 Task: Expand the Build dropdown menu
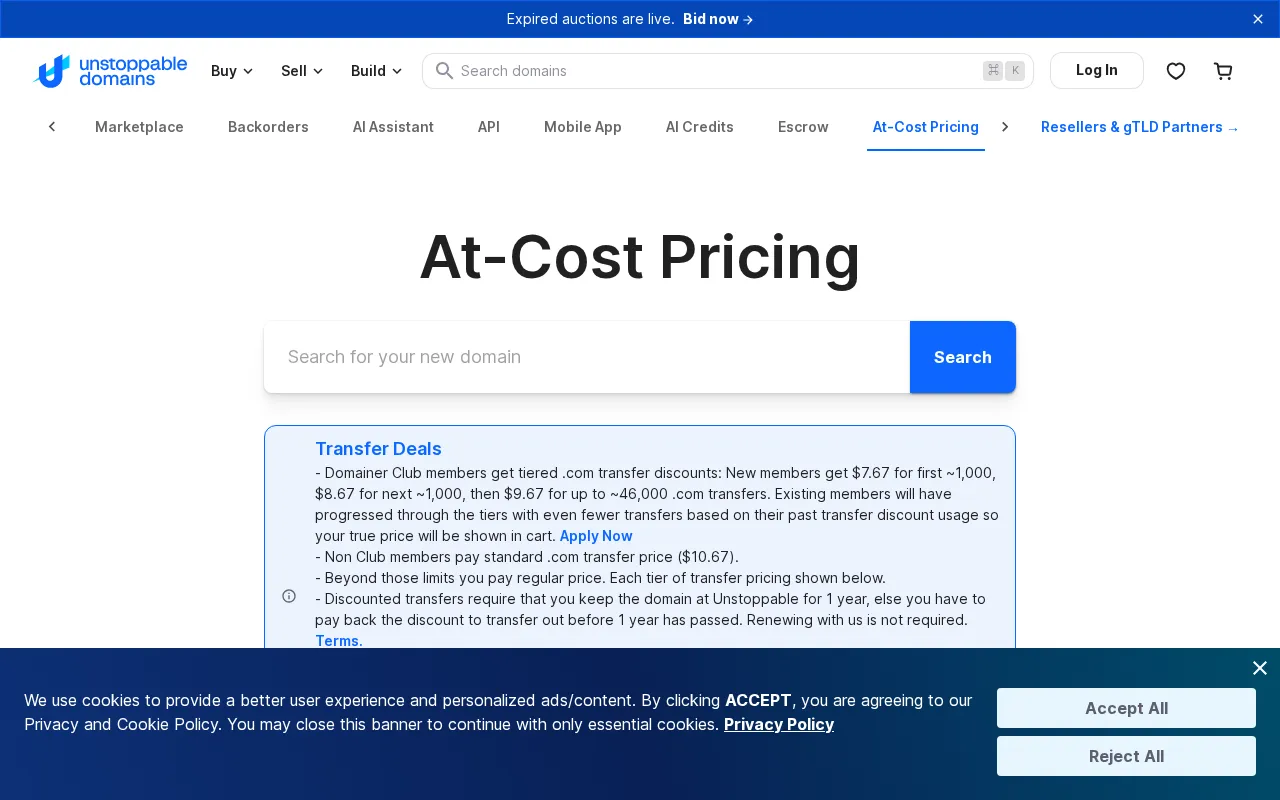(x=377, y=71)
